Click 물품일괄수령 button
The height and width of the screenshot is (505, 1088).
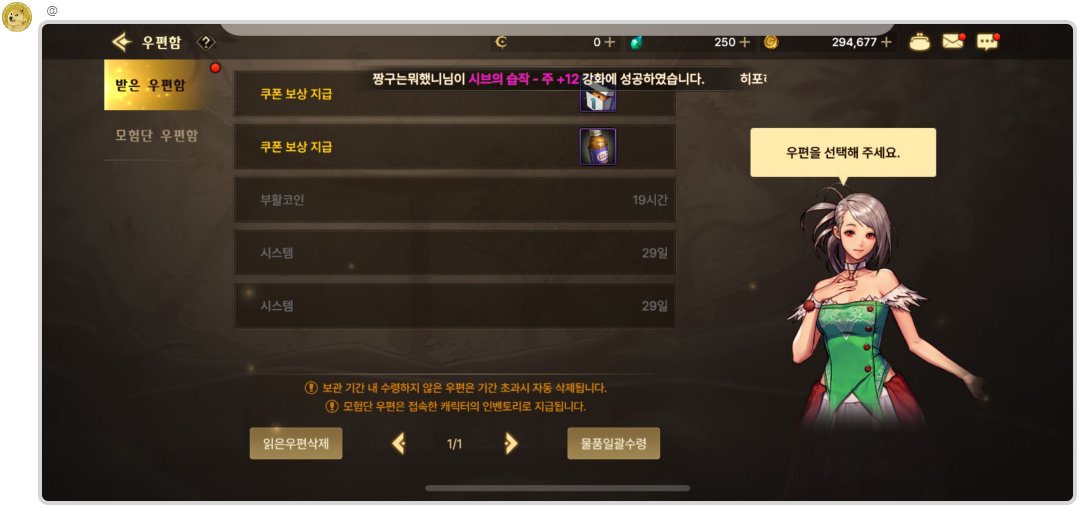pos(613,443)
